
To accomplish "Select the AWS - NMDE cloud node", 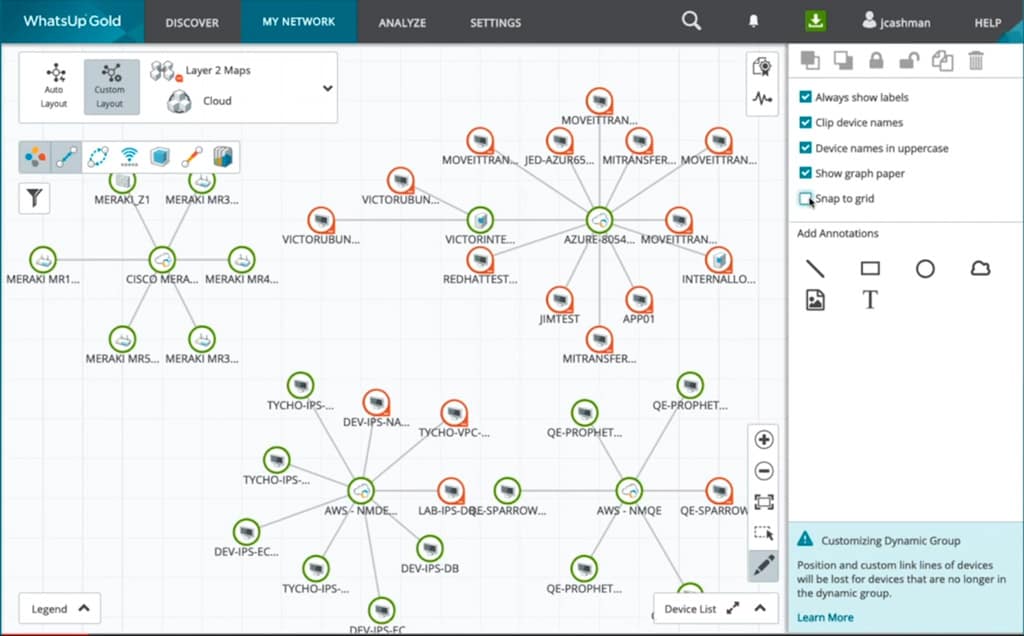I will [360, 491].
